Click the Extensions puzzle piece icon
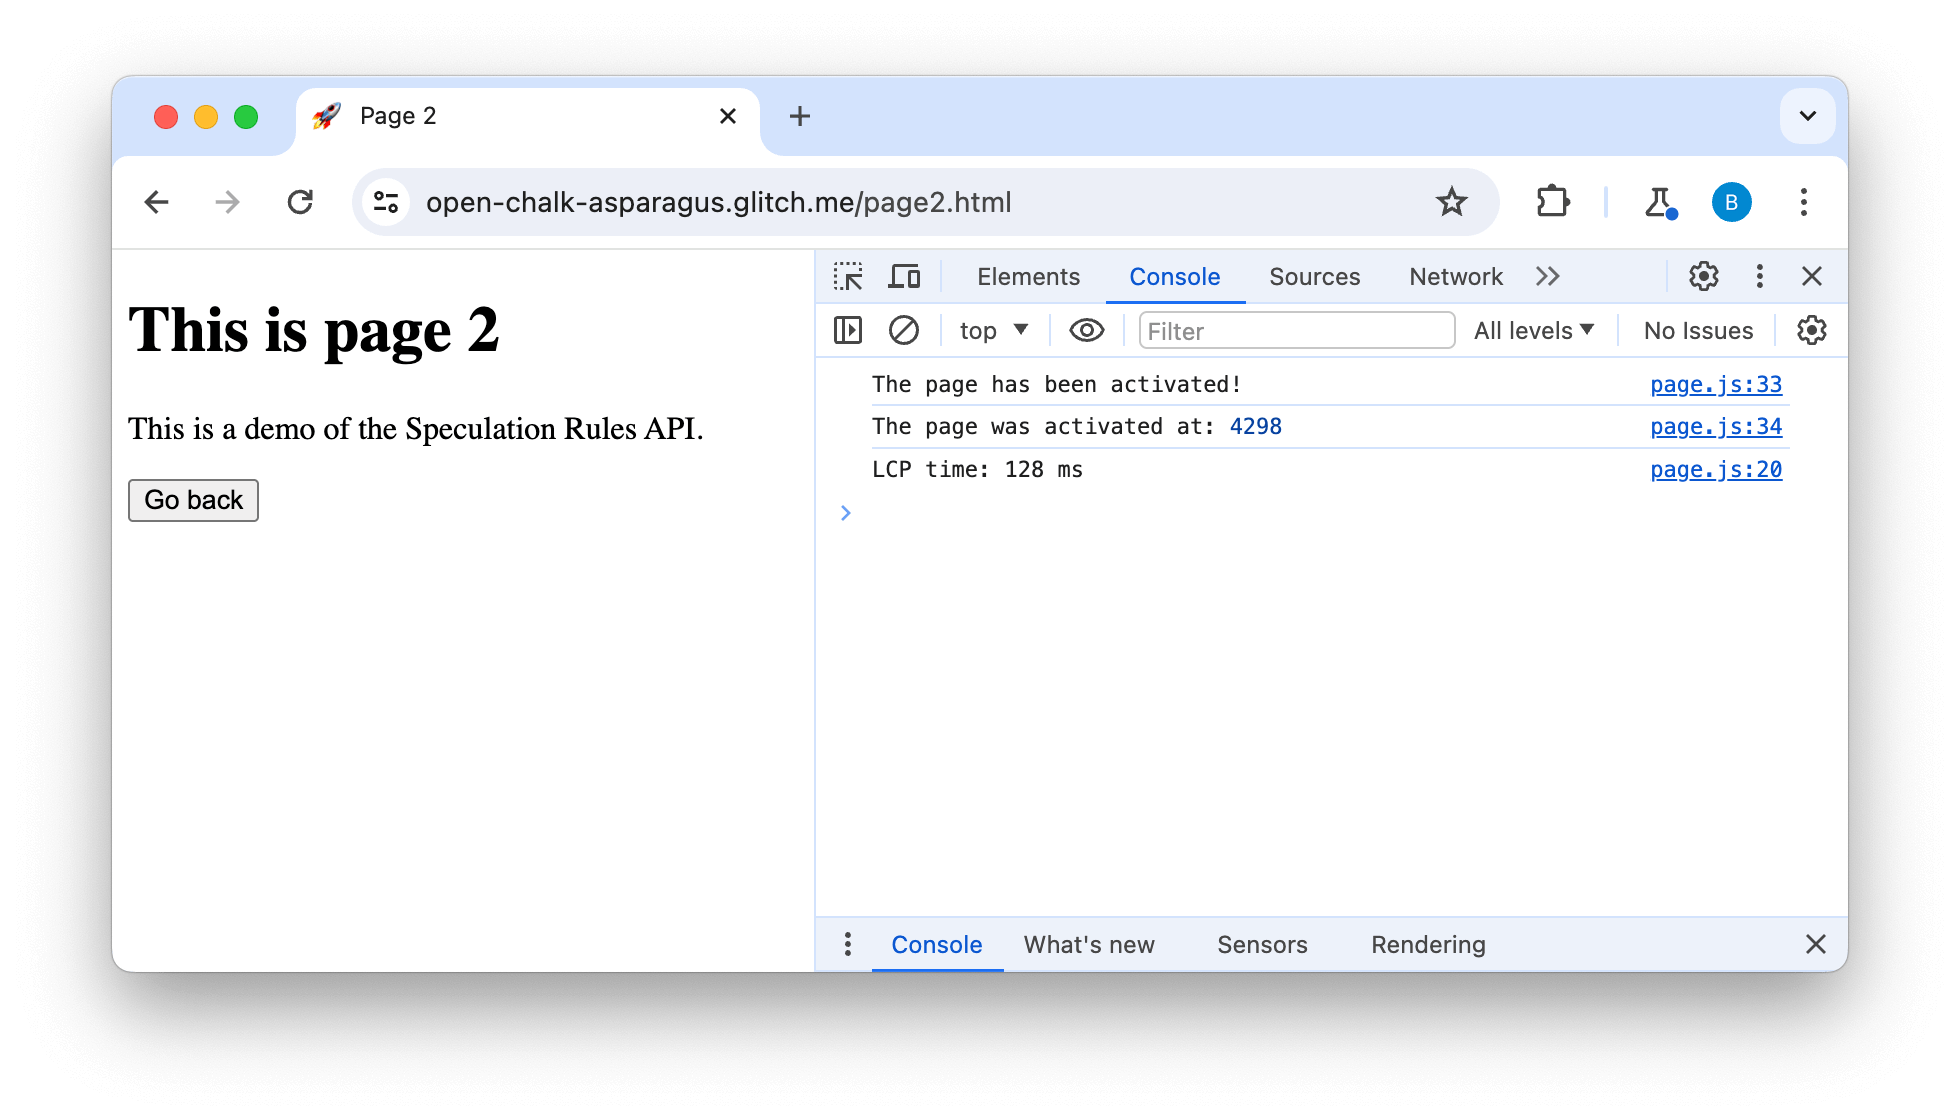This screenshot has width=1960, height=1120. click(x=1549, y=203)
